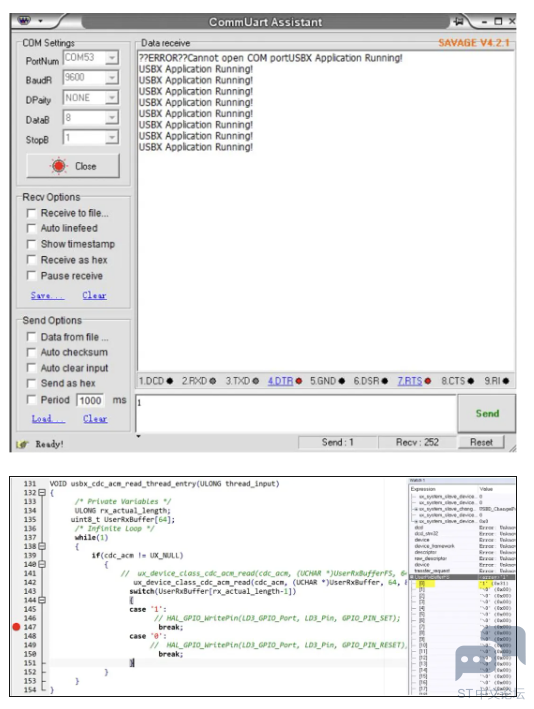The image size is (534, 709).
Task: Enable Auto linefeed checkbox
Action: (x=31, y=228)
